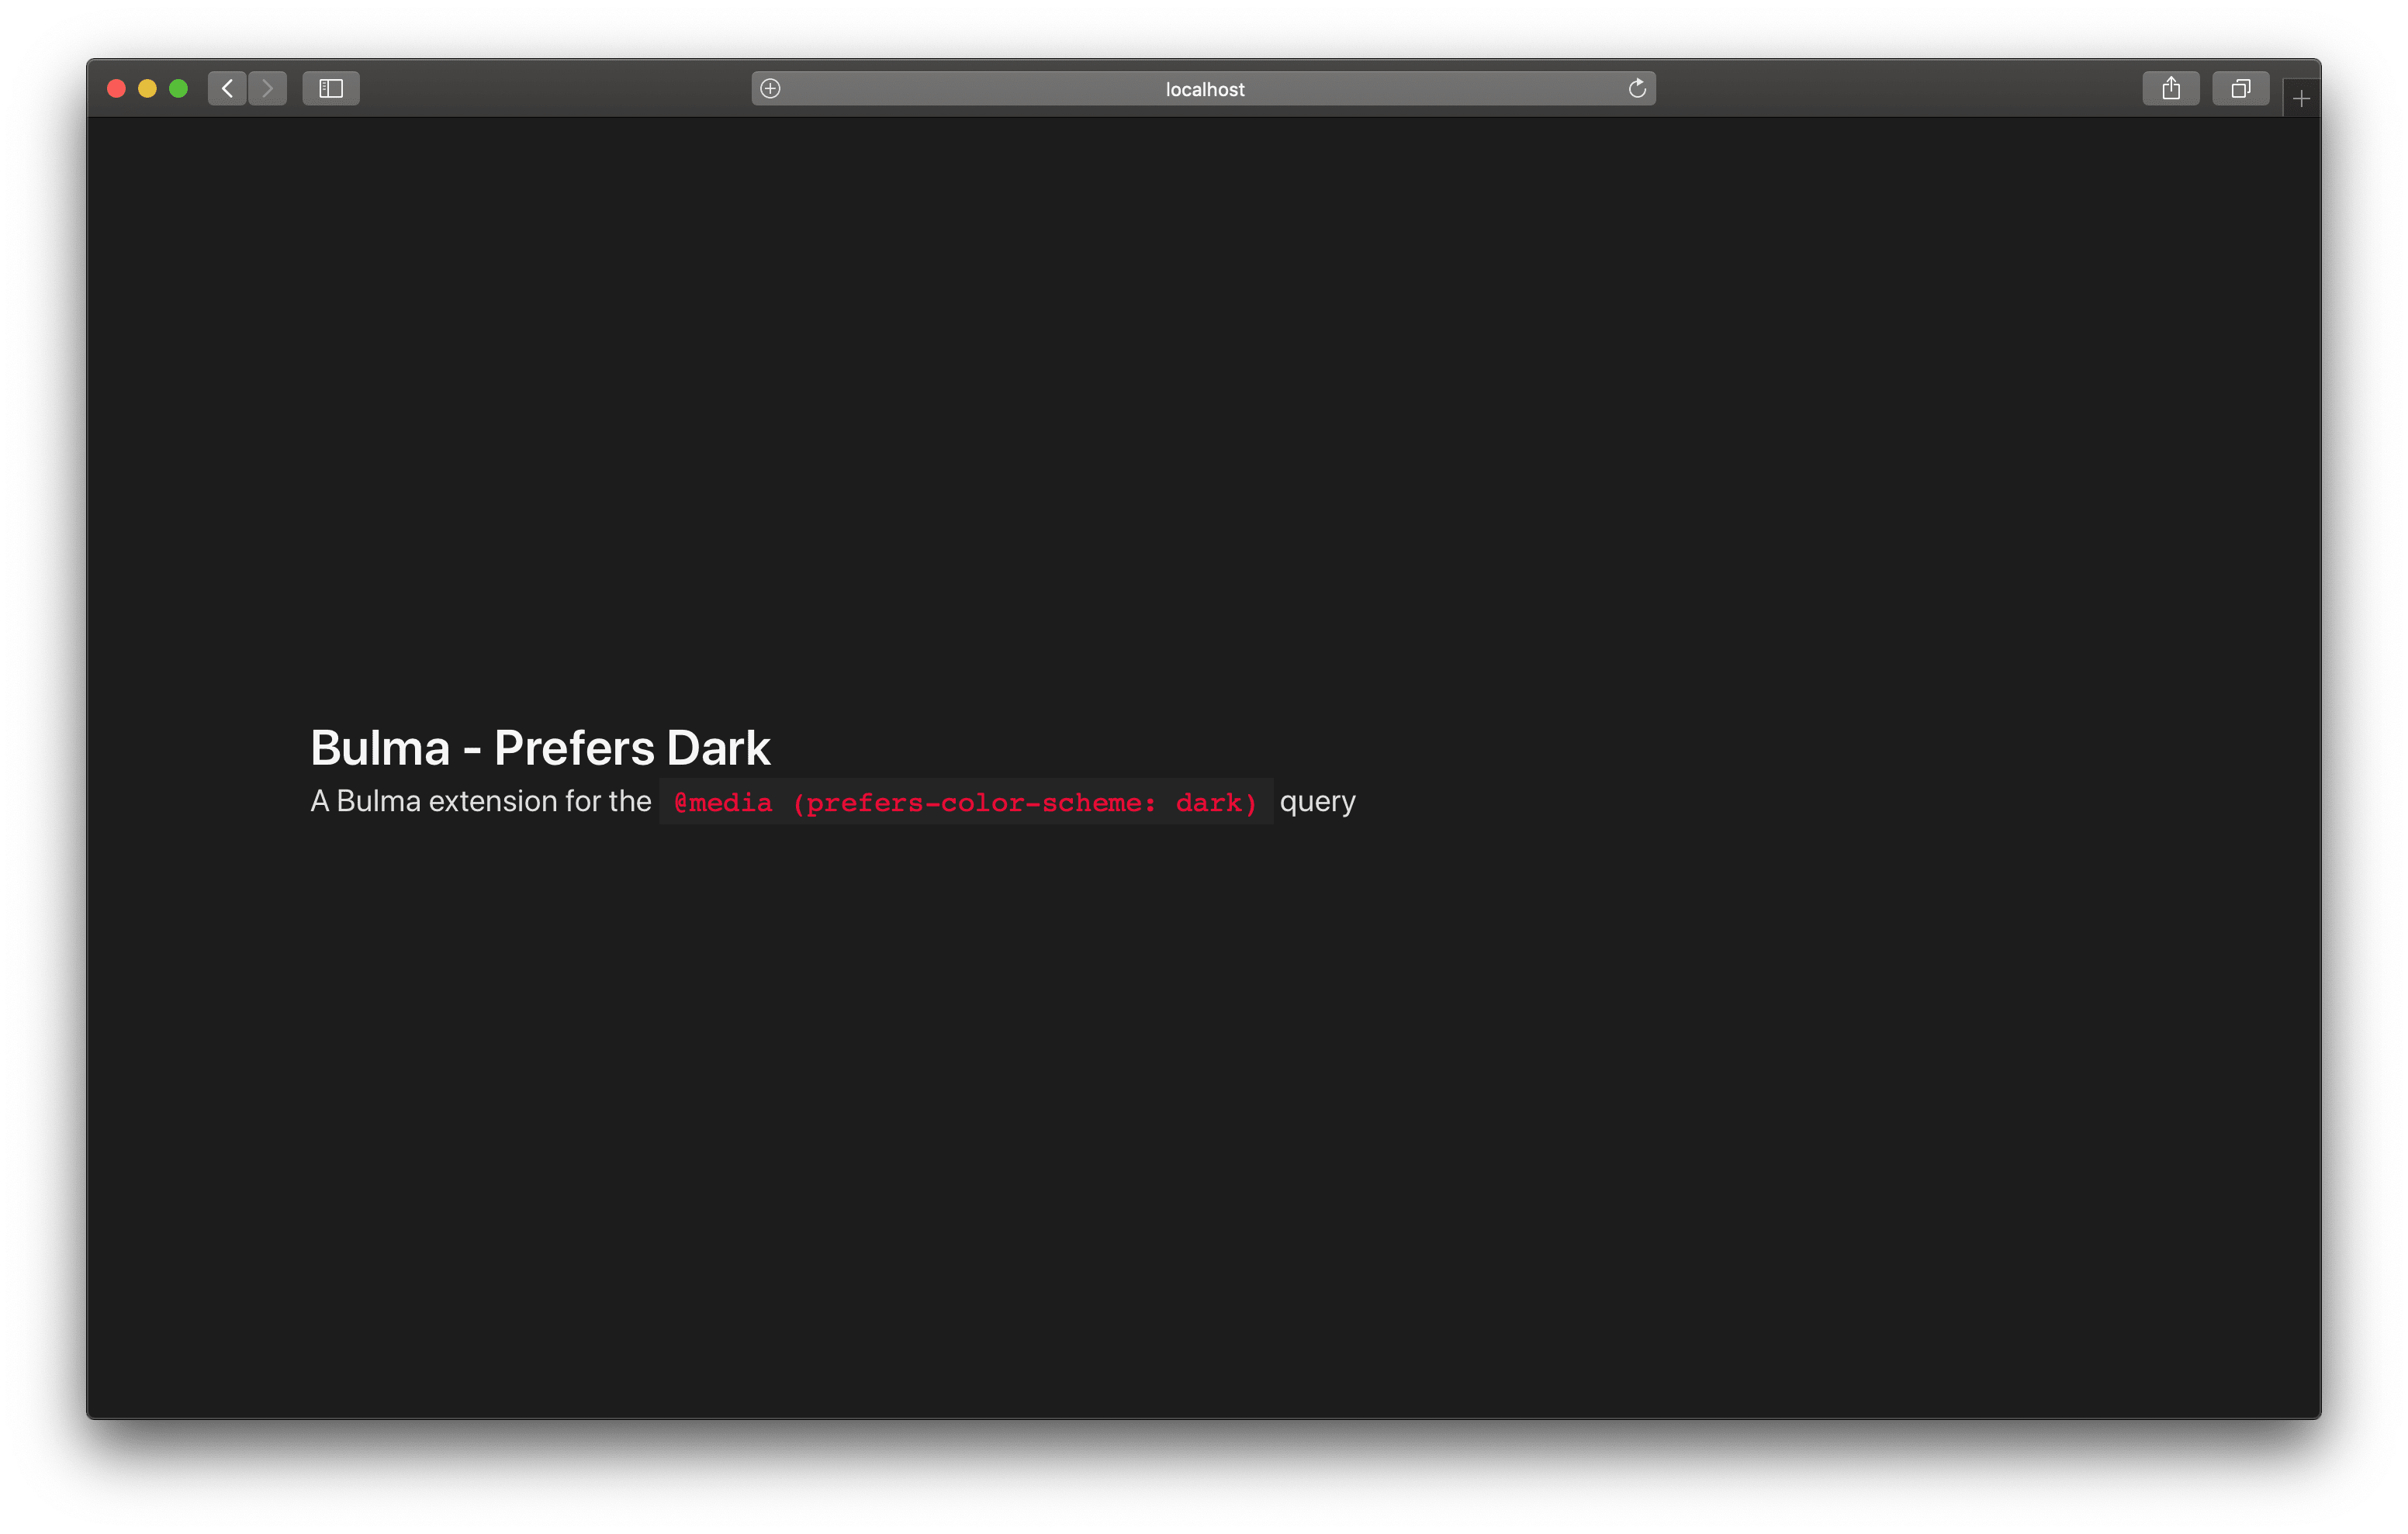Maximize the window with the green button

(178, 88)
